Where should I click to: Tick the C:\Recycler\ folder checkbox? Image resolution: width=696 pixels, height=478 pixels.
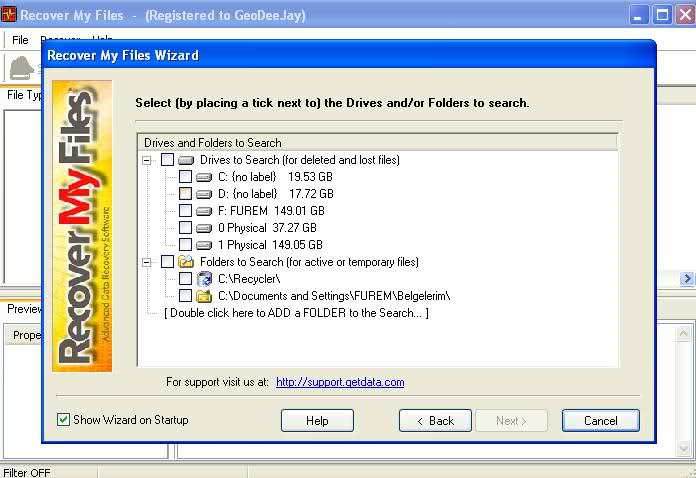point(185,279)
